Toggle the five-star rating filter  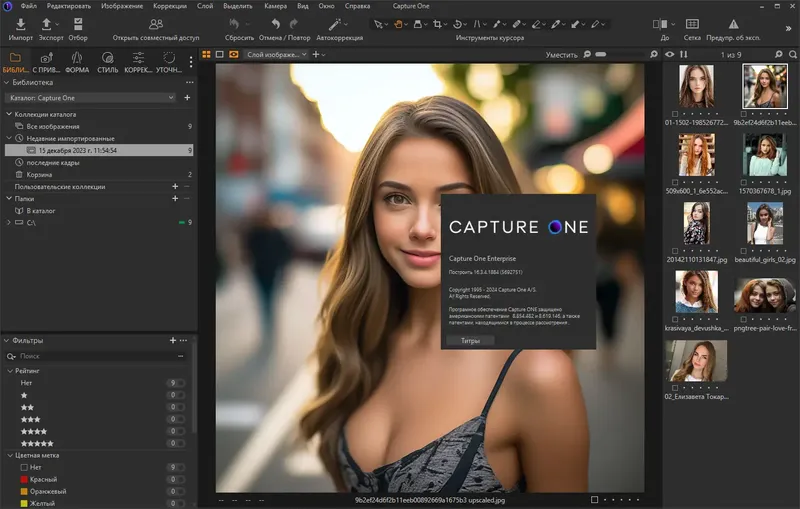coord(38,443)
